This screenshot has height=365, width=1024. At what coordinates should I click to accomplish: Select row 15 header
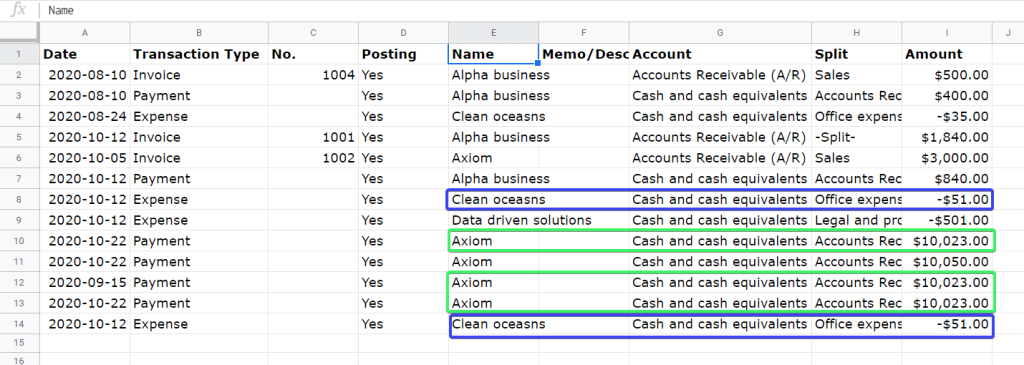tap(19, 342)
